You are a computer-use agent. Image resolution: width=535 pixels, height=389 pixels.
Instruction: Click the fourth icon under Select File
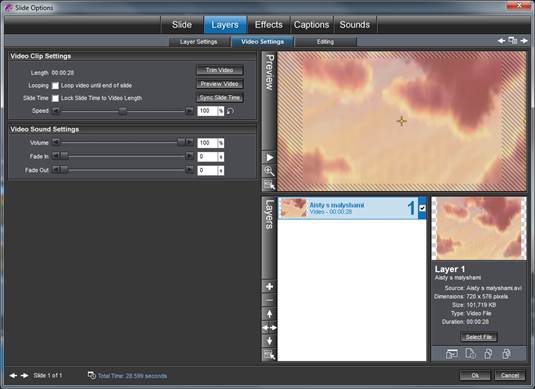click(507, 354)
